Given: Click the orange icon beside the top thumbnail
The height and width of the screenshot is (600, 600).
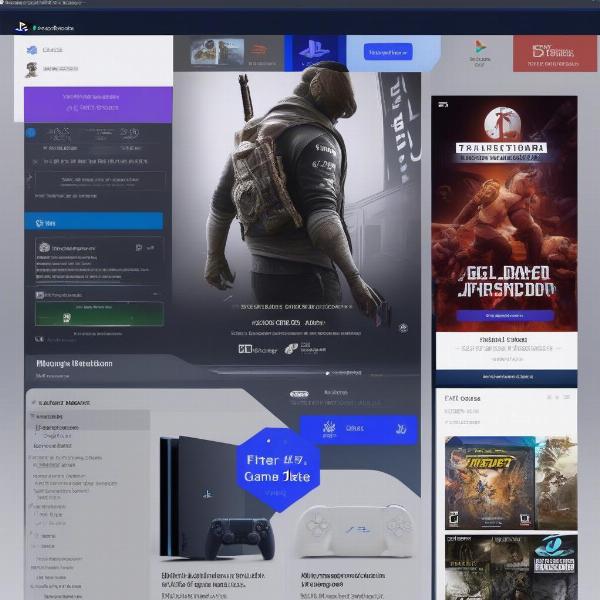Looking at the screenshot, I should pos(259,50).
